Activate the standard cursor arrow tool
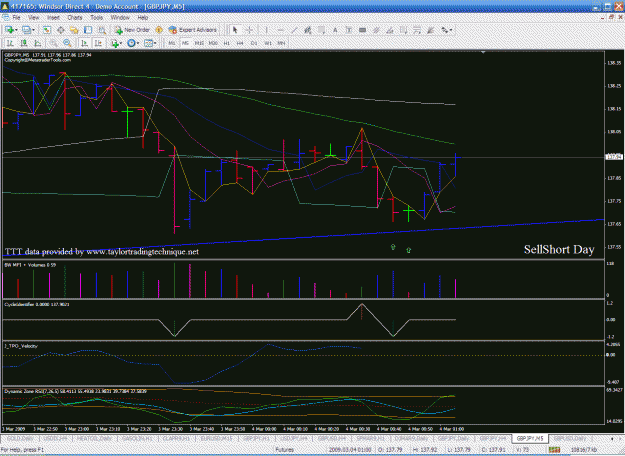625x456 pixels. point(235,30)
